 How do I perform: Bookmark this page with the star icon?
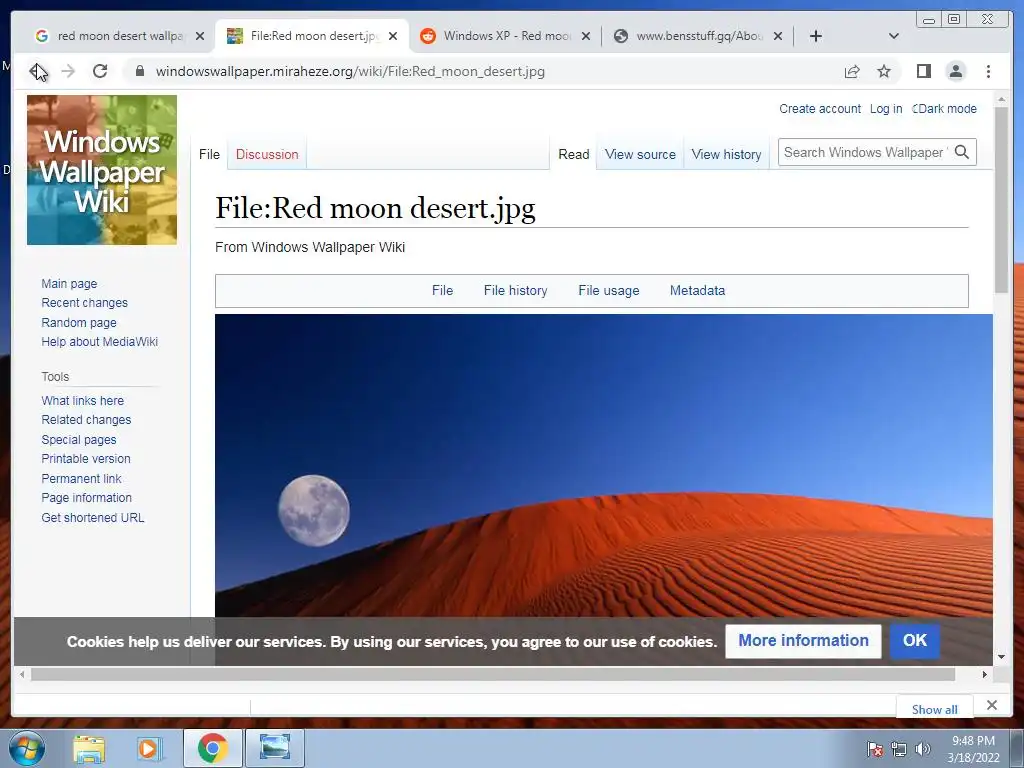coord(884,71)
